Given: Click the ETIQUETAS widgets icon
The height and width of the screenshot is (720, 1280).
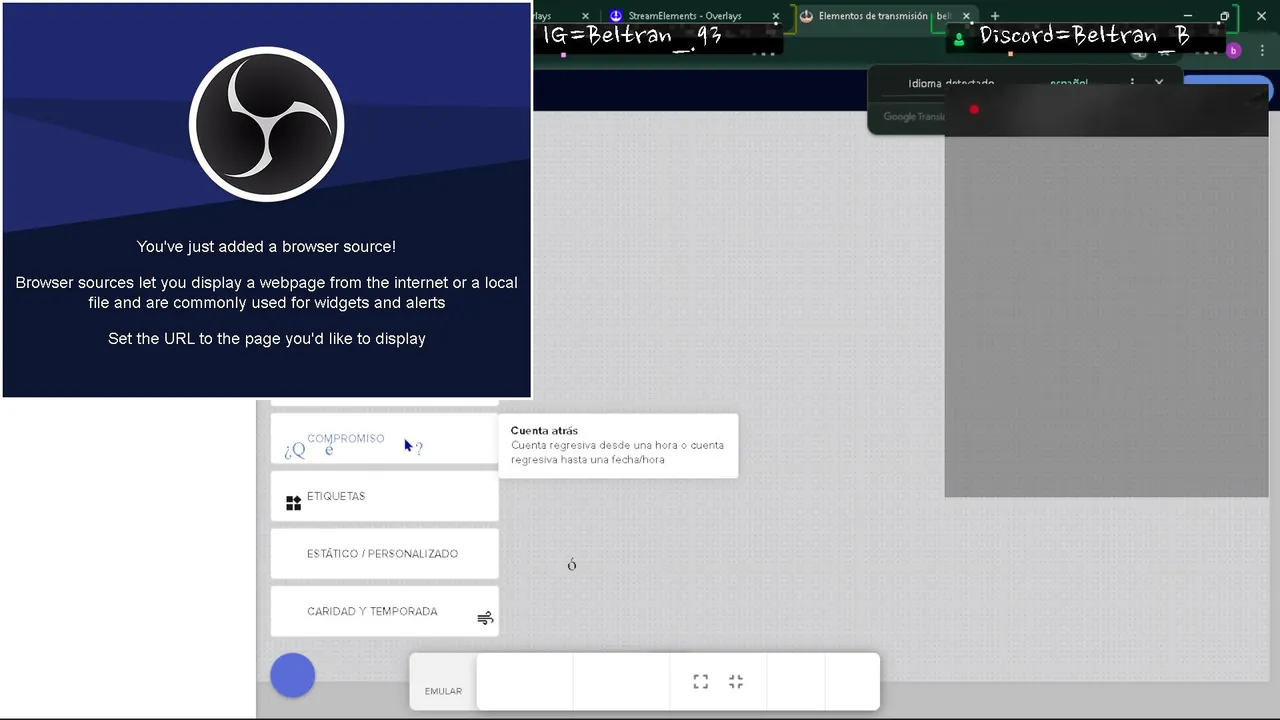Looking at the screenshot, I should coord(293,503).
